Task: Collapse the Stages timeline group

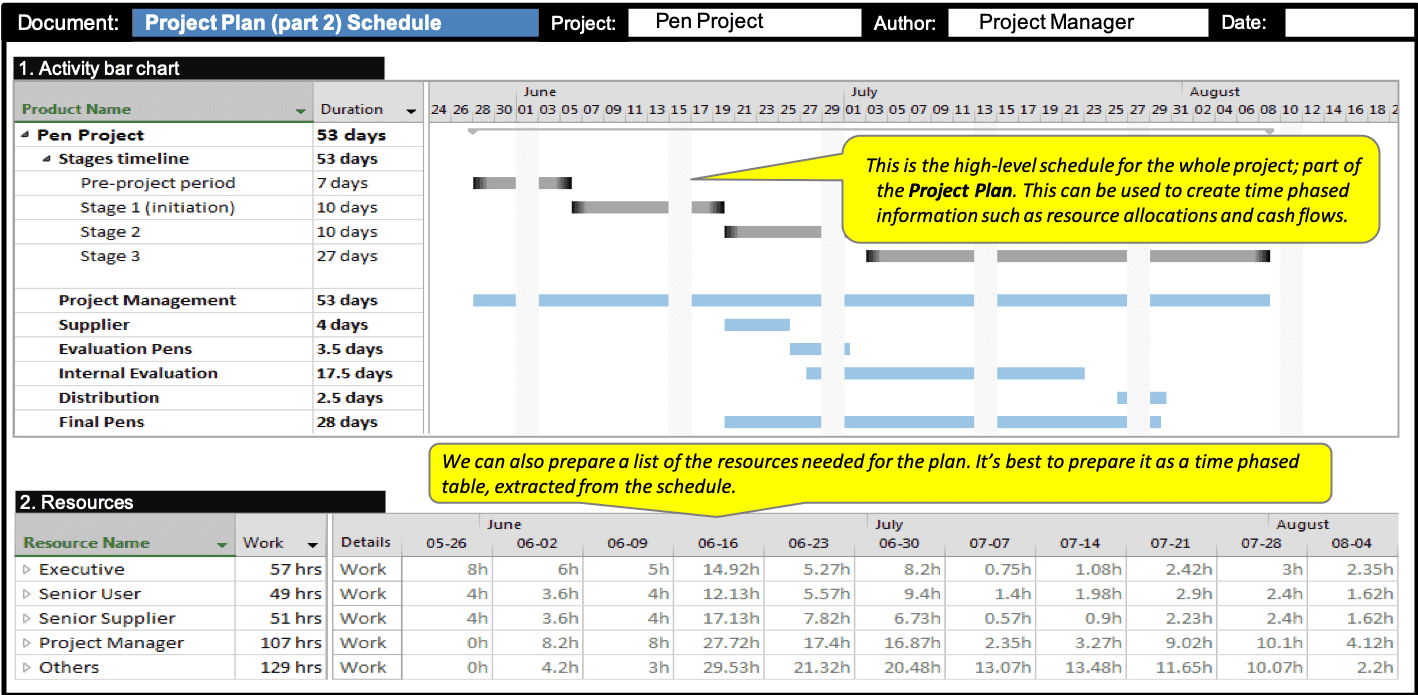Action: (x=44, y=158)
